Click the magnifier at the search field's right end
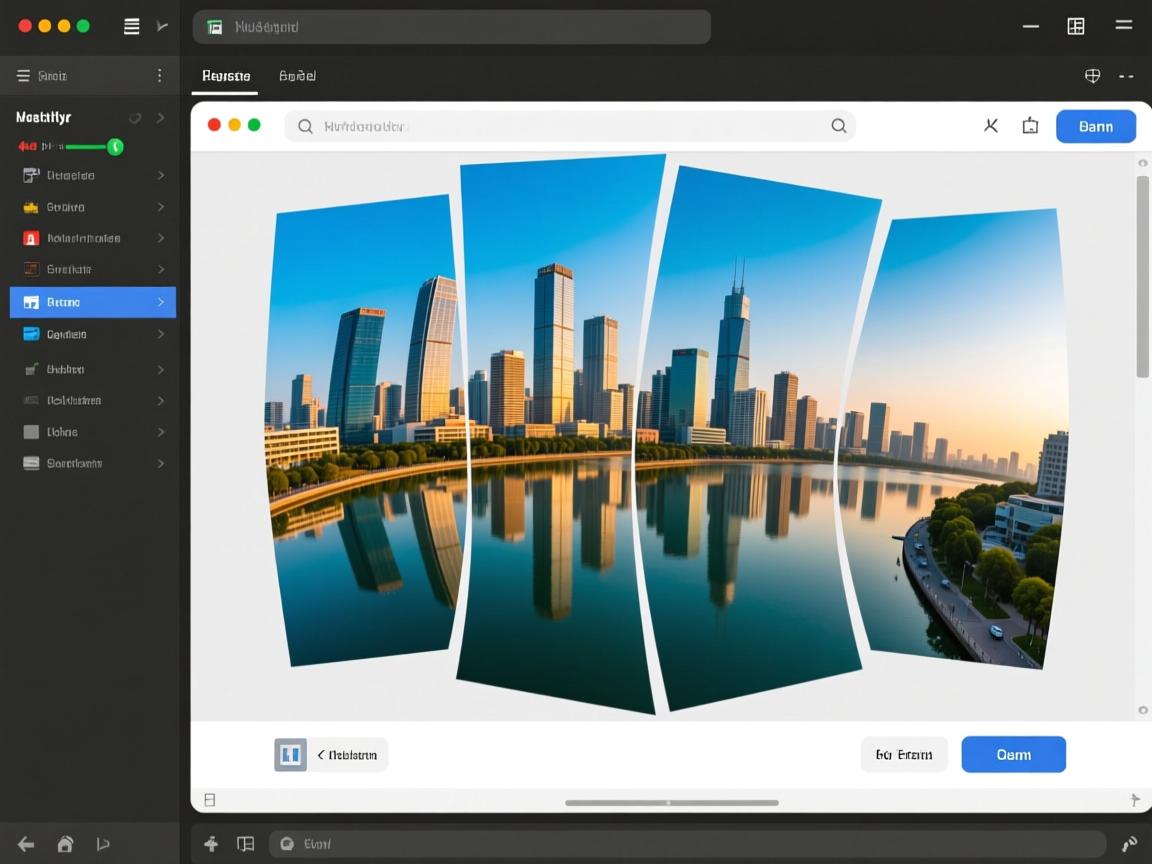1152x864 pixels. coord(838,126)
